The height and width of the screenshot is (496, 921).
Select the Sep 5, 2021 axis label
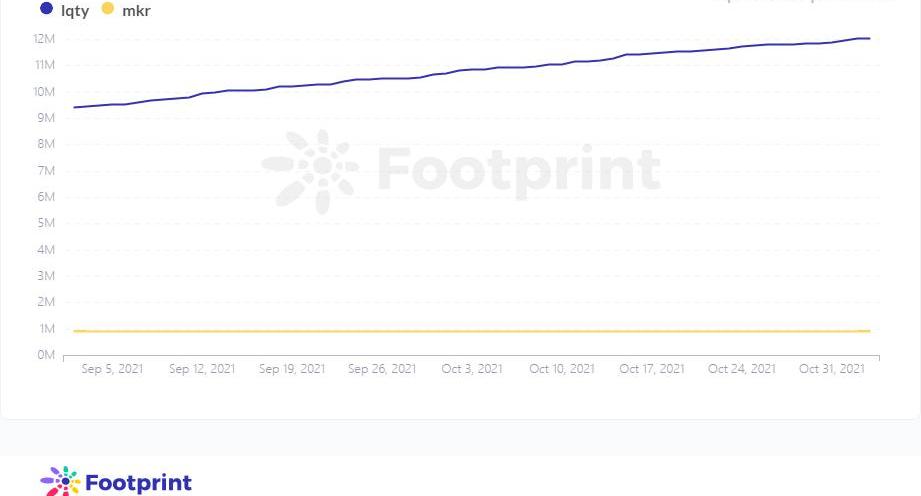point(112,369)
